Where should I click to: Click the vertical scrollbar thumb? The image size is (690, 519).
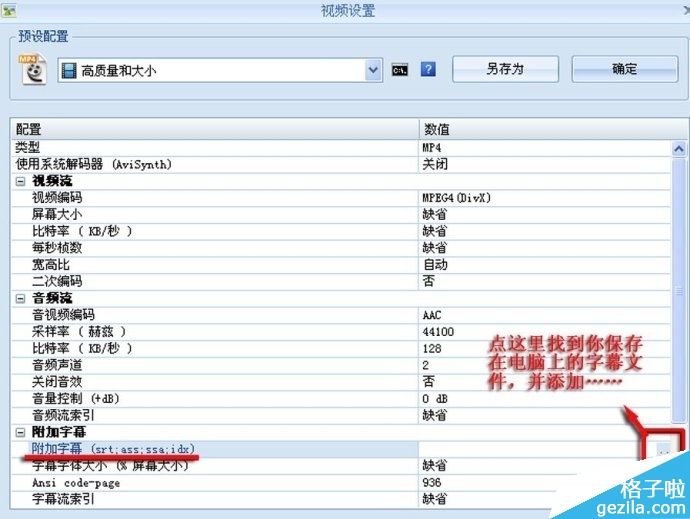point(679,291)
